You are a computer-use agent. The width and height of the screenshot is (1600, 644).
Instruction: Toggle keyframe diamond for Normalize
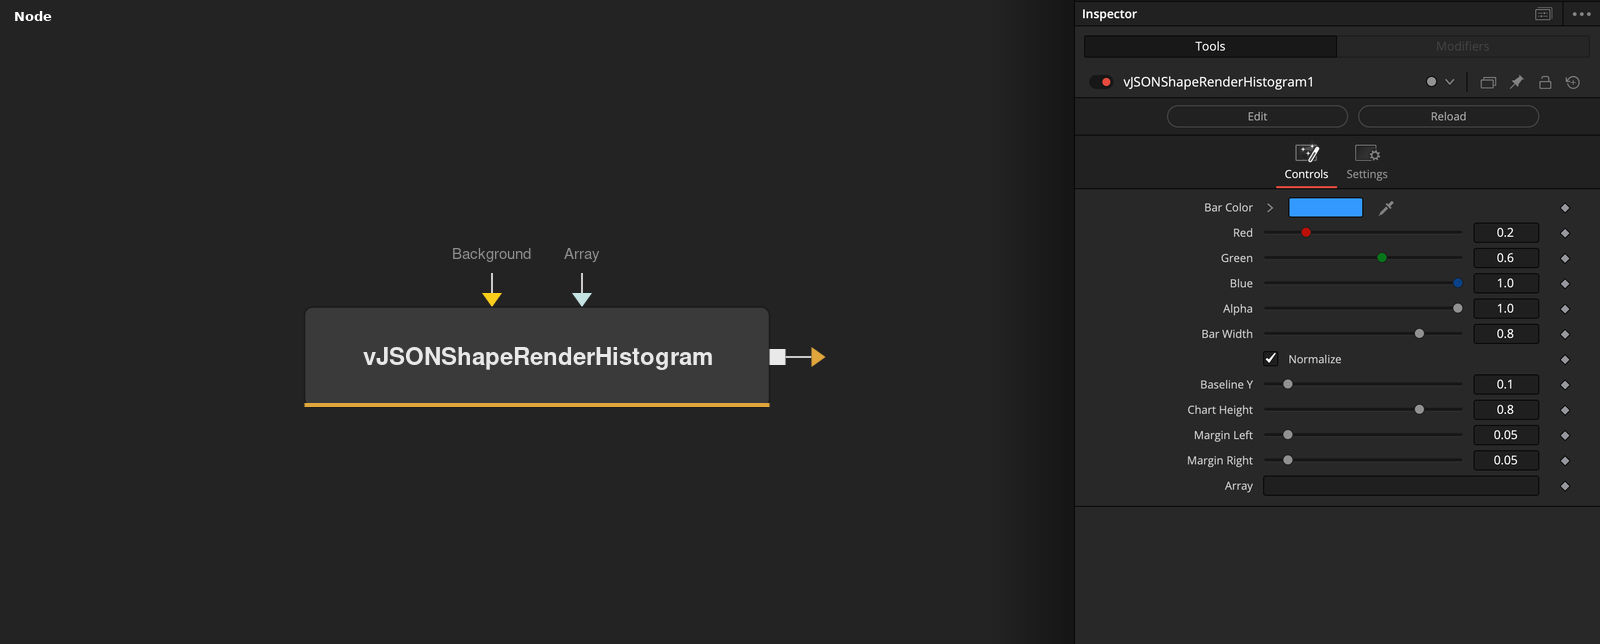coord(1565,360)
